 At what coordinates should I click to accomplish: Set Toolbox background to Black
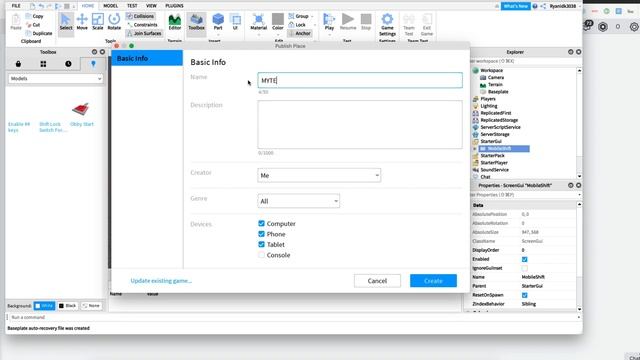click(x=68, y=306)
